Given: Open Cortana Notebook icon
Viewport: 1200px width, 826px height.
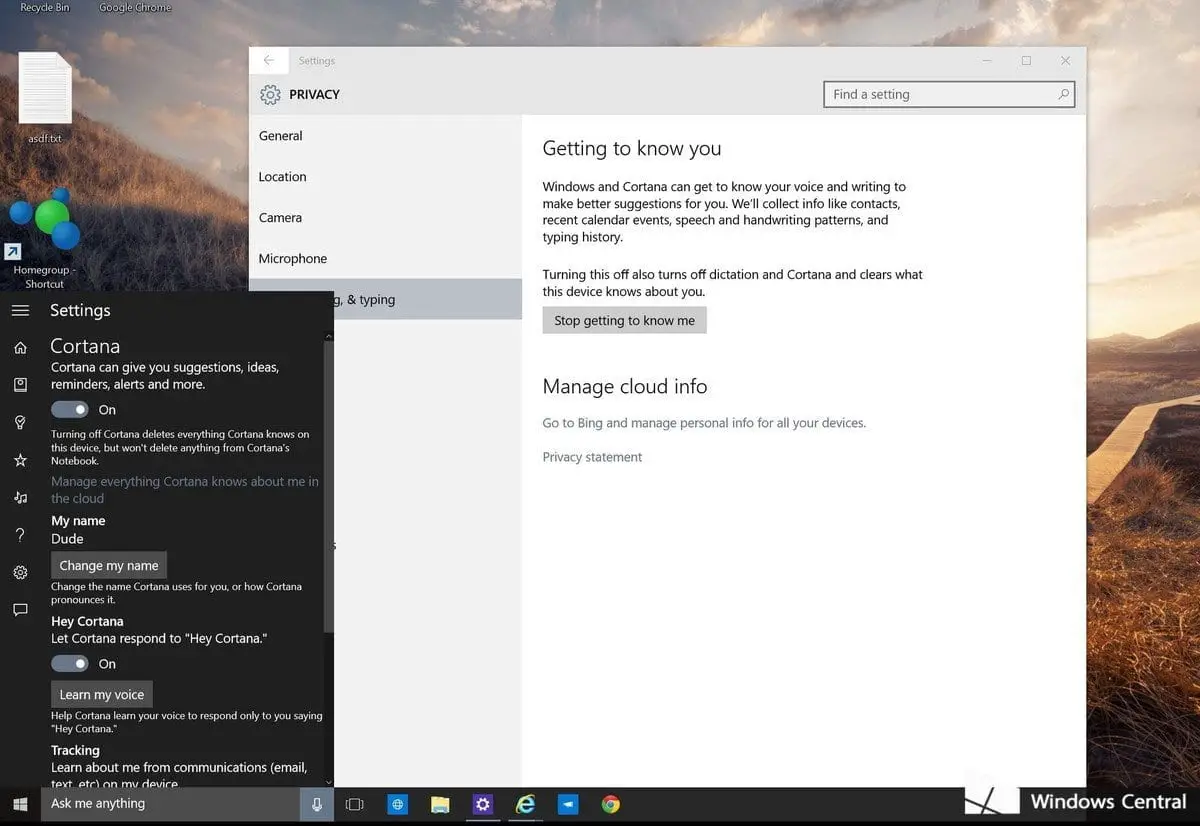Looking at the screenshot, I should (x=20, y=385).
